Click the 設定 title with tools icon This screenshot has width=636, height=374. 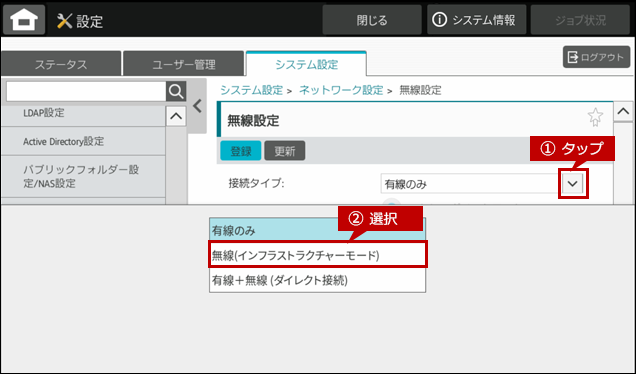[80, 21]
